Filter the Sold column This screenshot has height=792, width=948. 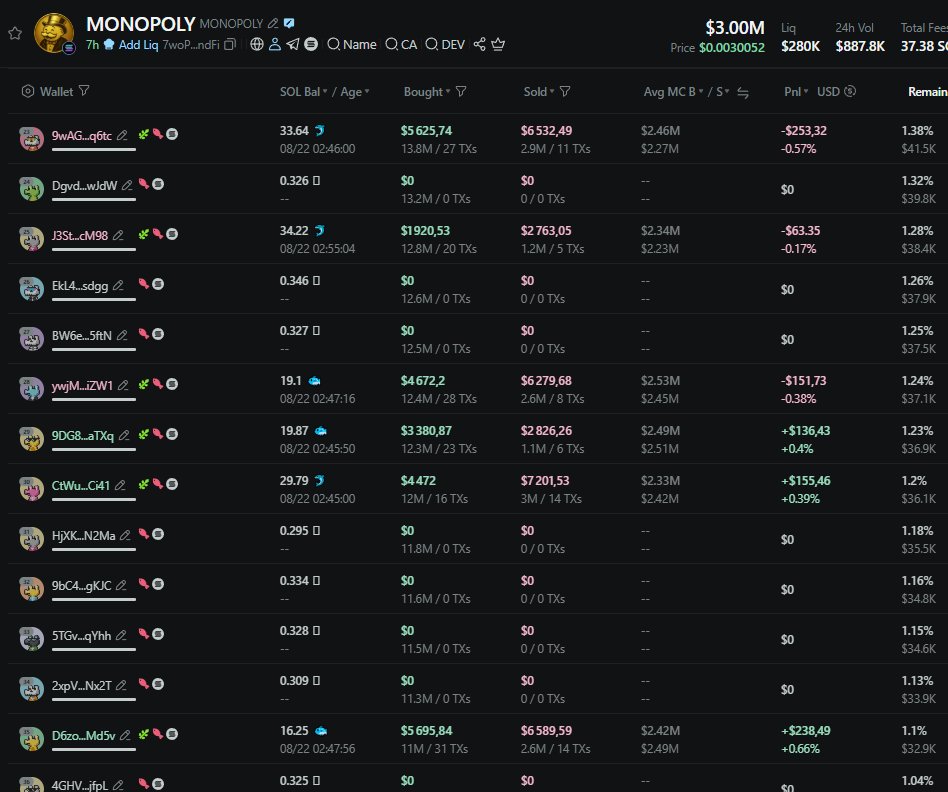point(565,91)
